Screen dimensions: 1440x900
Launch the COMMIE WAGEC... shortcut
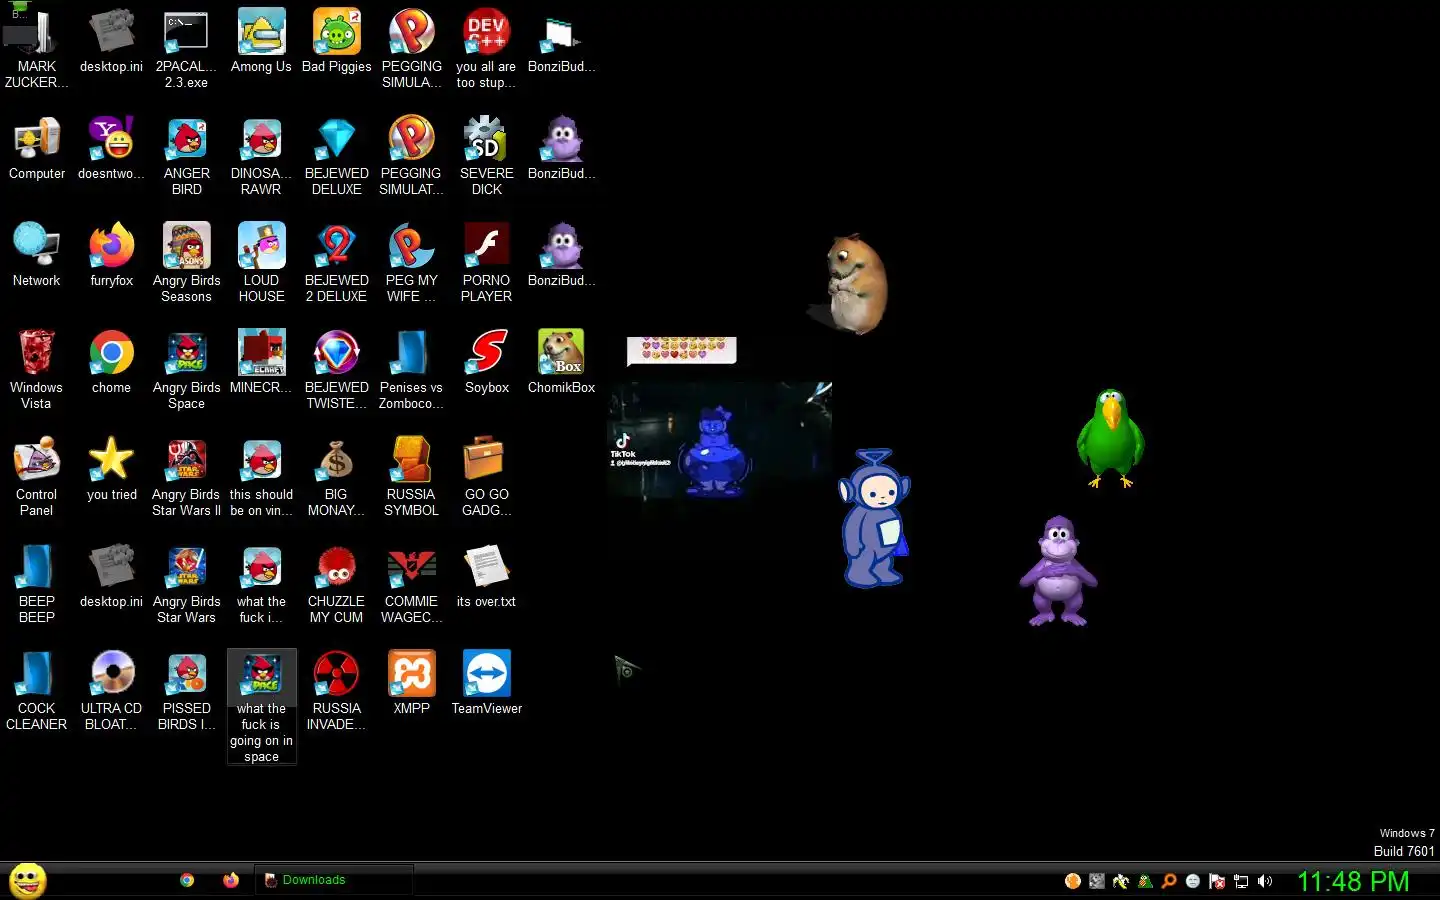[411, 584]
